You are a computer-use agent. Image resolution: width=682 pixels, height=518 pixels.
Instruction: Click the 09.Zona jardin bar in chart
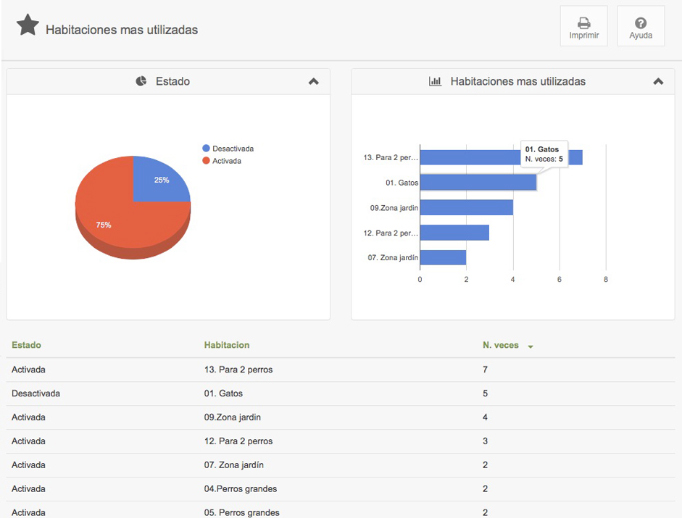[x=466, y=207]
